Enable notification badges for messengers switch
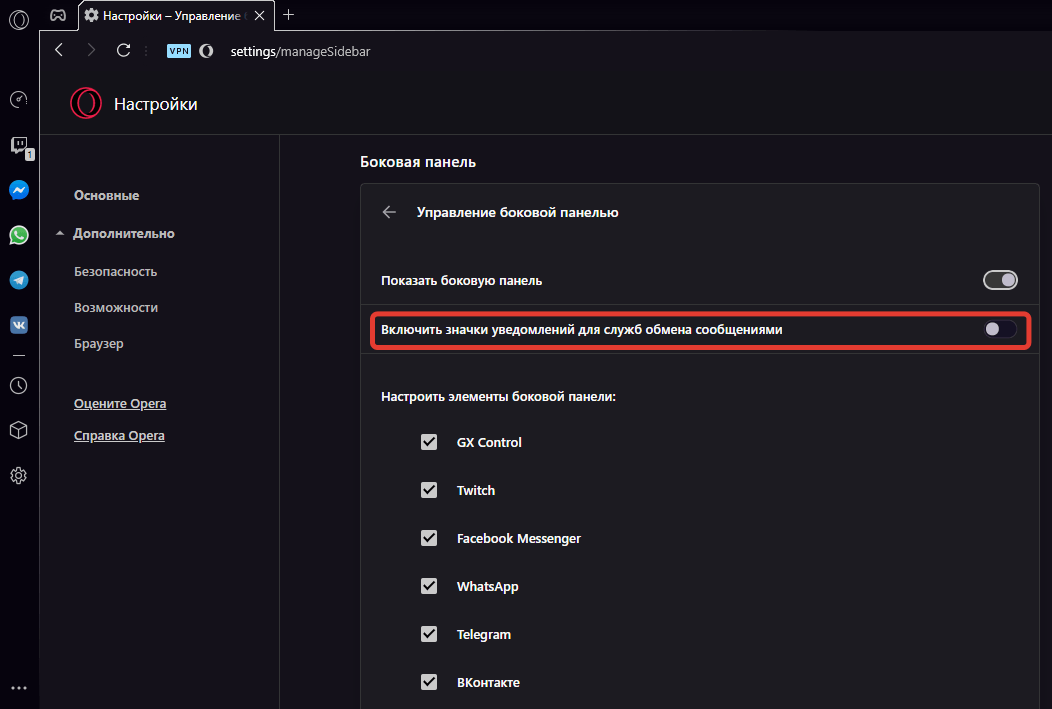 coord(1000,329)
